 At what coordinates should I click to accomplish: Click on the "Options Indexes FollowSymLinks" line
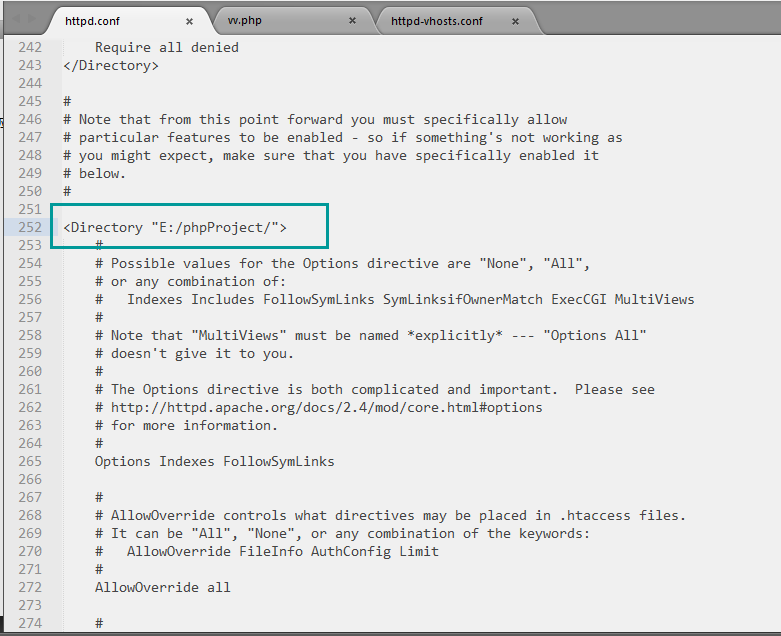pyautogui.click(x=215, y=461)
